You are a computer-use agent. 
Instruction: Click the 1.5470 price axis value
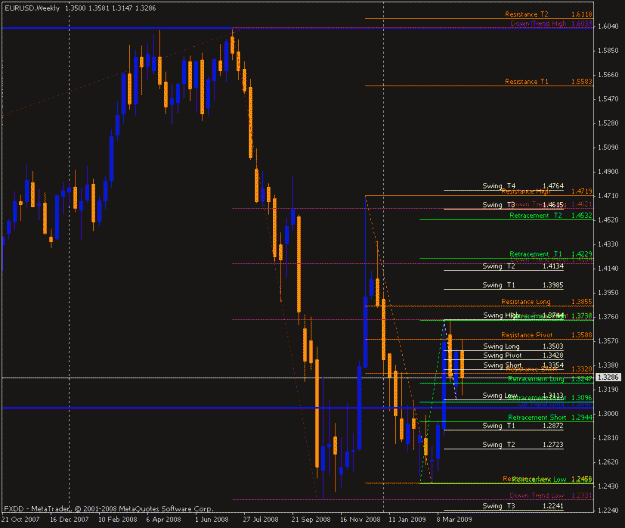pyautogui.click(x=608, y=99)
